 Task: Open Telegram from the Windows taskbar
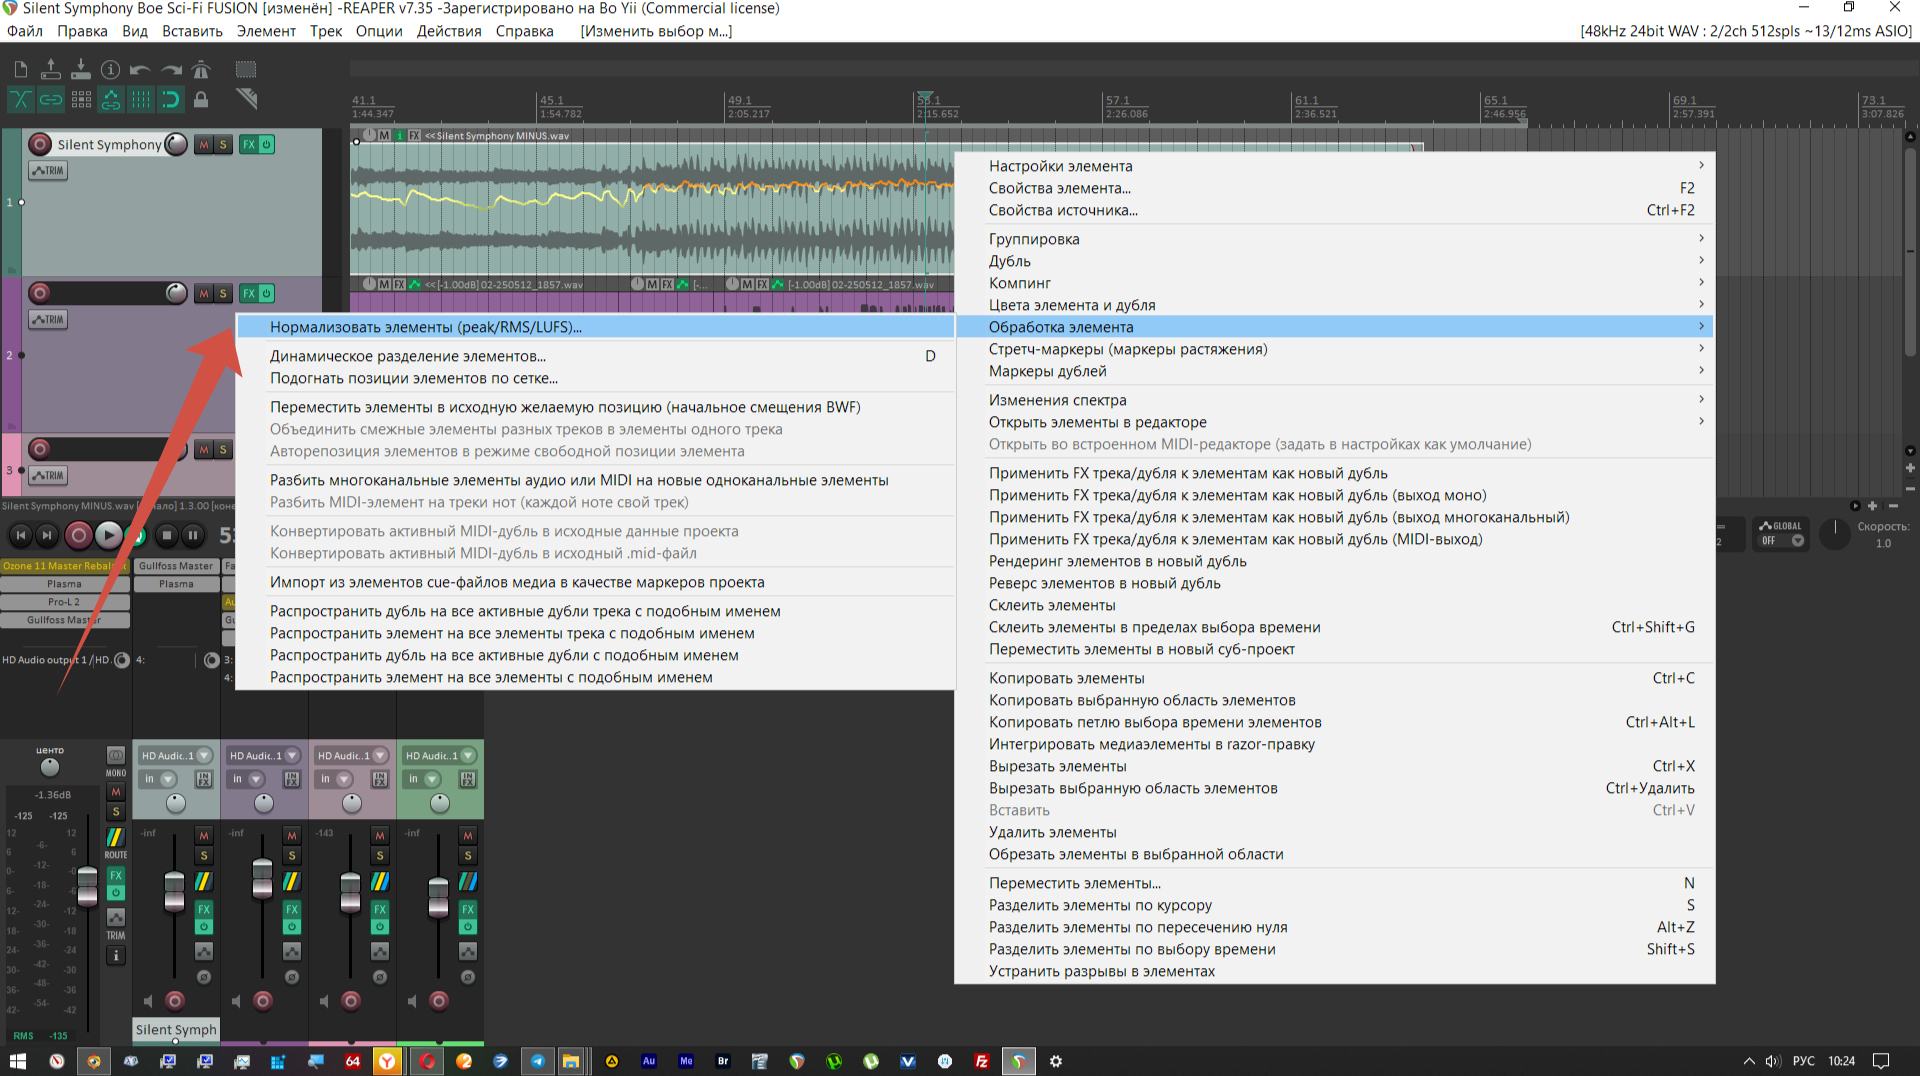pos(537,1061)
